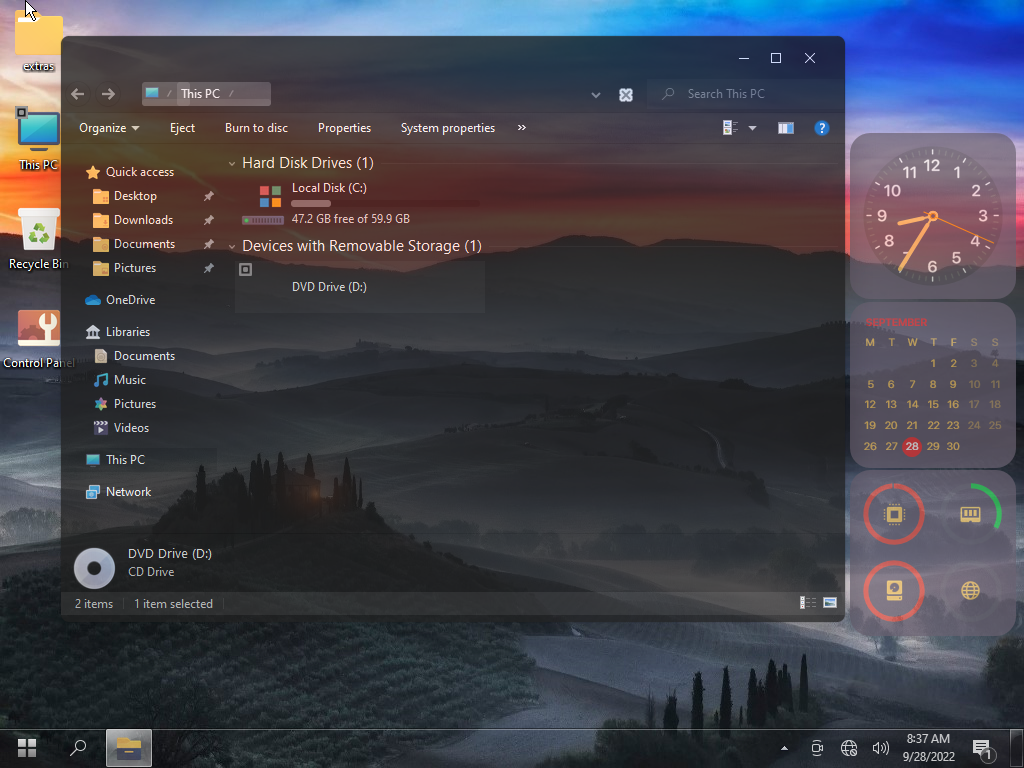Show hidden tray icons arrow

click(784, 748)
